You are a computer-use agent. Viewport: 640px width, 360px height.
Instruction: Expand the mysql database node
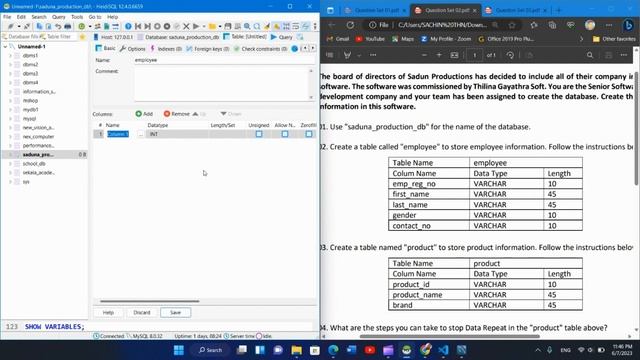[x=10, y=118]
